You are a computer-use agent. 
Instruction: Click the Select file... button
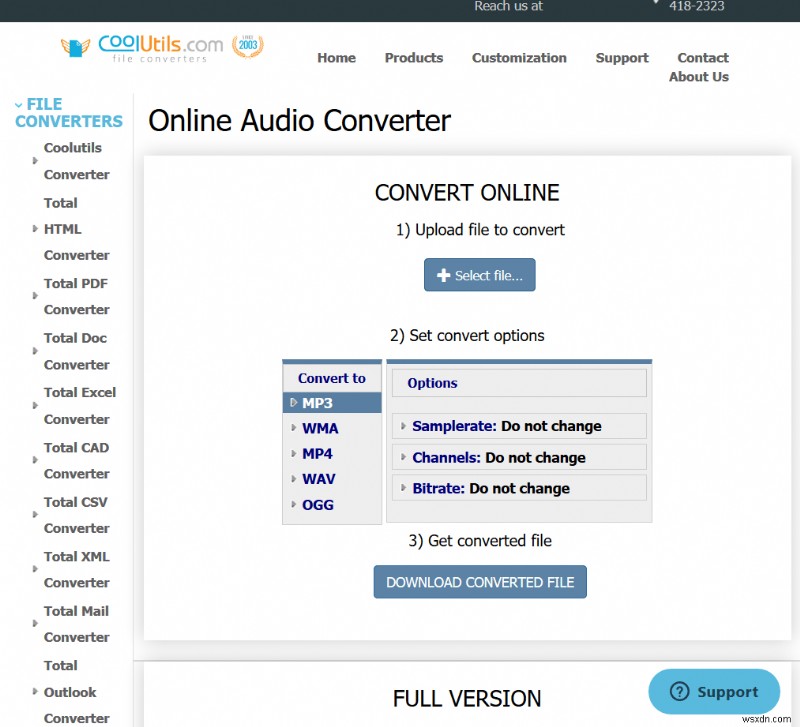pyautogui.click(x=480, y=275)
